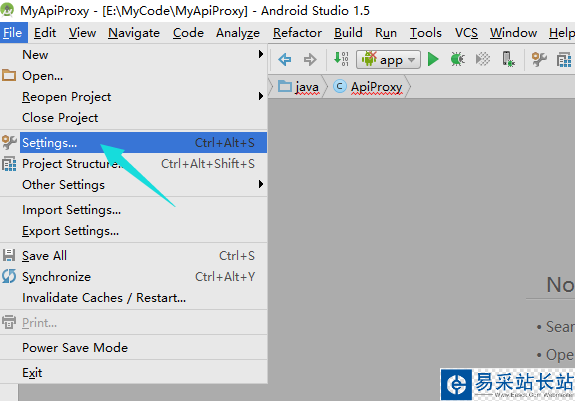Open the Build menu
The width and height of the screenshot is (575, 401).
coord(348,33)
